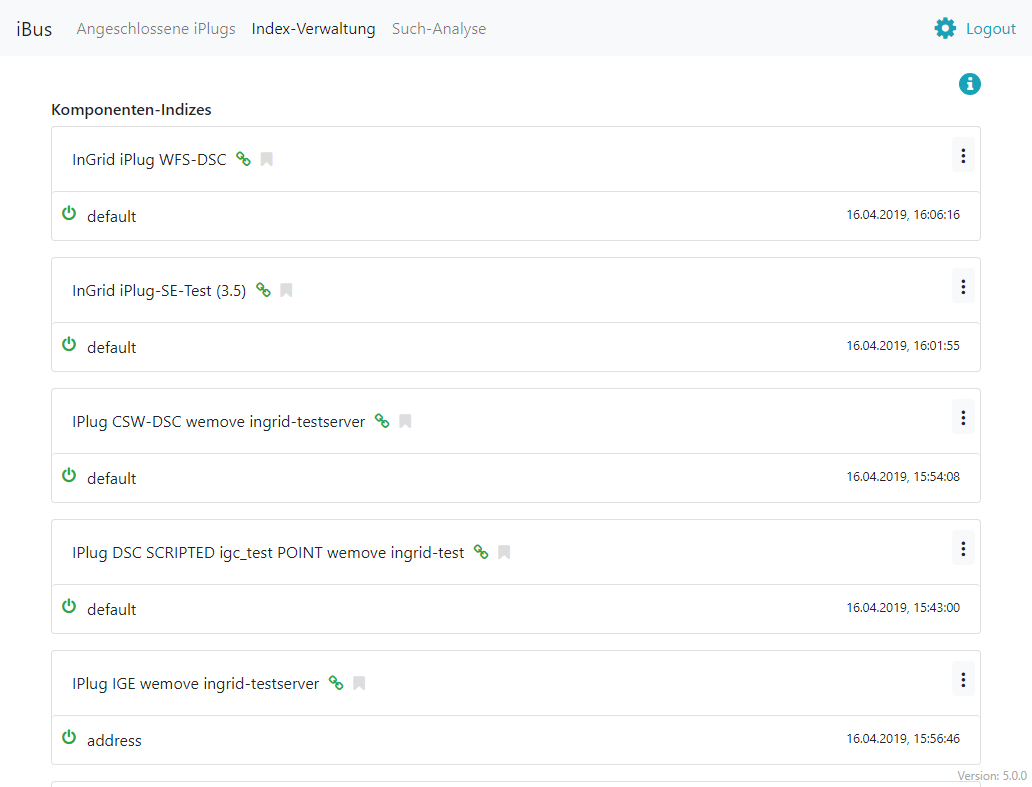Click link icon beside InGrid iPlug WFS-DSC
The width and height of the screenshot is (1032, 787).
pos(243,159)
